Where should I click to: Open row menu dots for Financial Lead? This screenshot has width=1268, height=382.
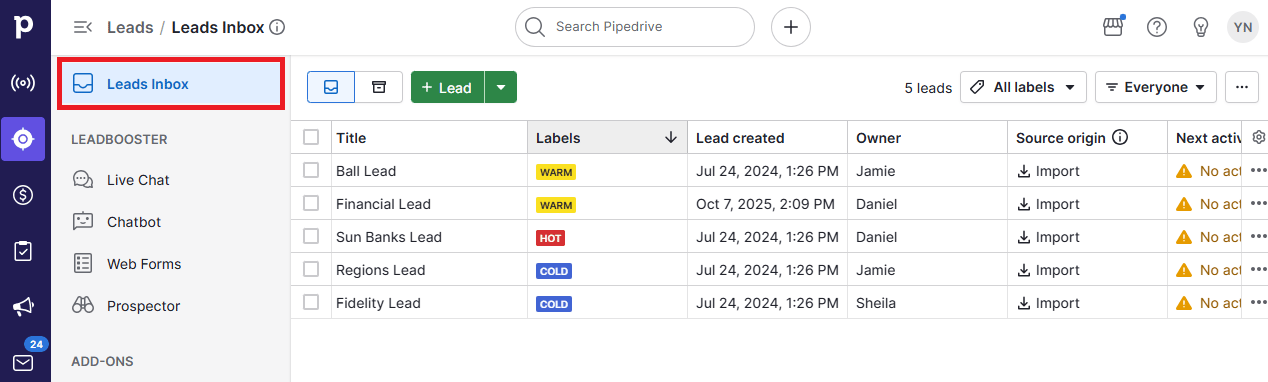tap(1259, 204)
